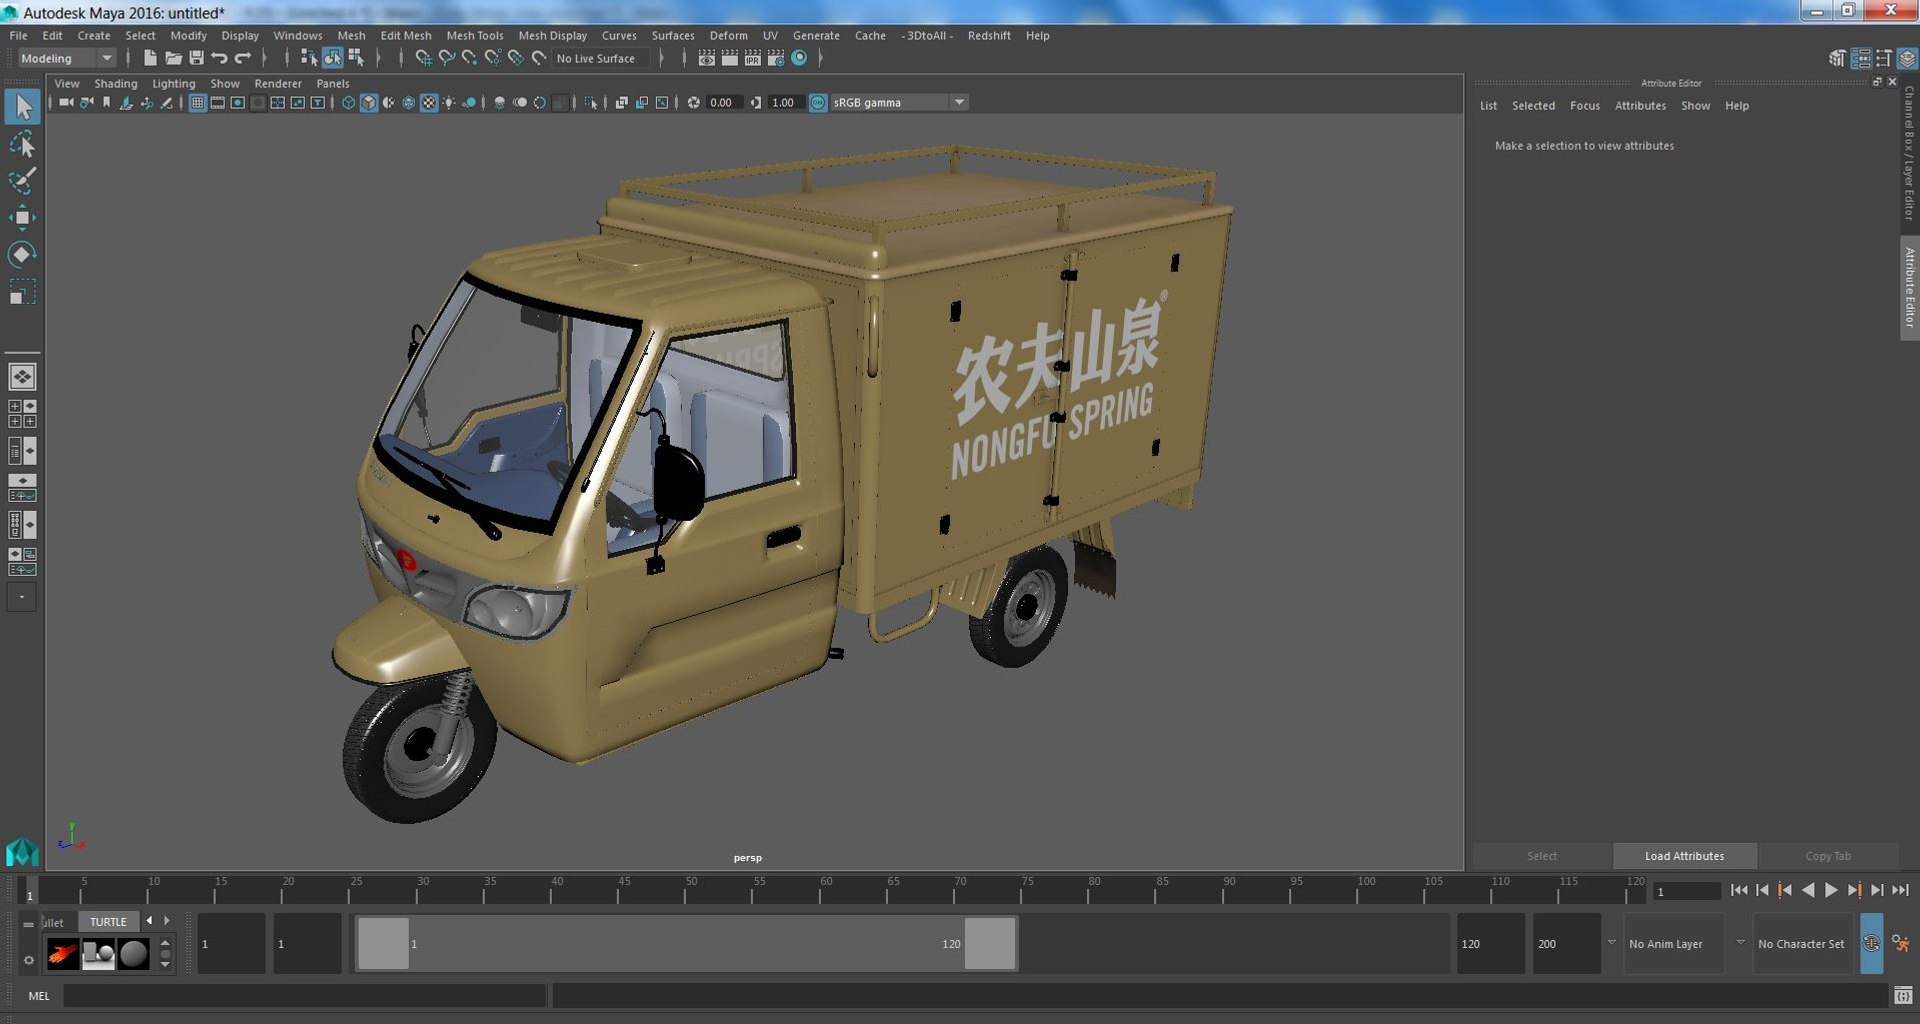Viewport: 1920px width, 1024px height.
Task: Open the Edit Mesh menu
Action: [x=405, y=35]
